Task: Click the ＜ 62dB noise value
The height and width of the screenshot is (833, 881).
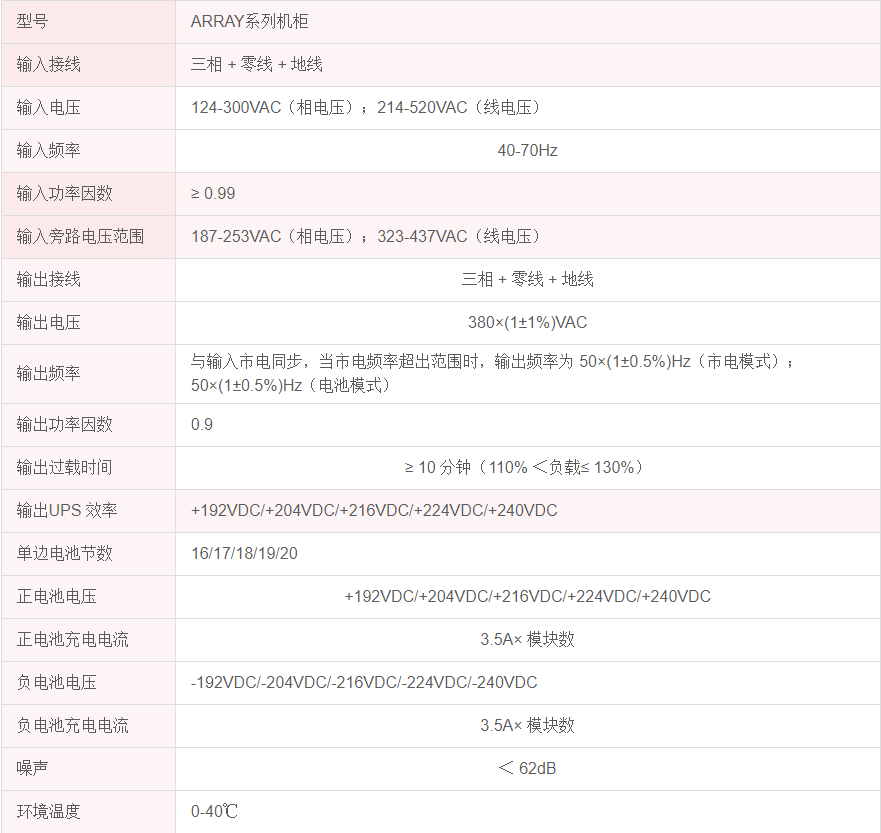Action: pos(527,768)
